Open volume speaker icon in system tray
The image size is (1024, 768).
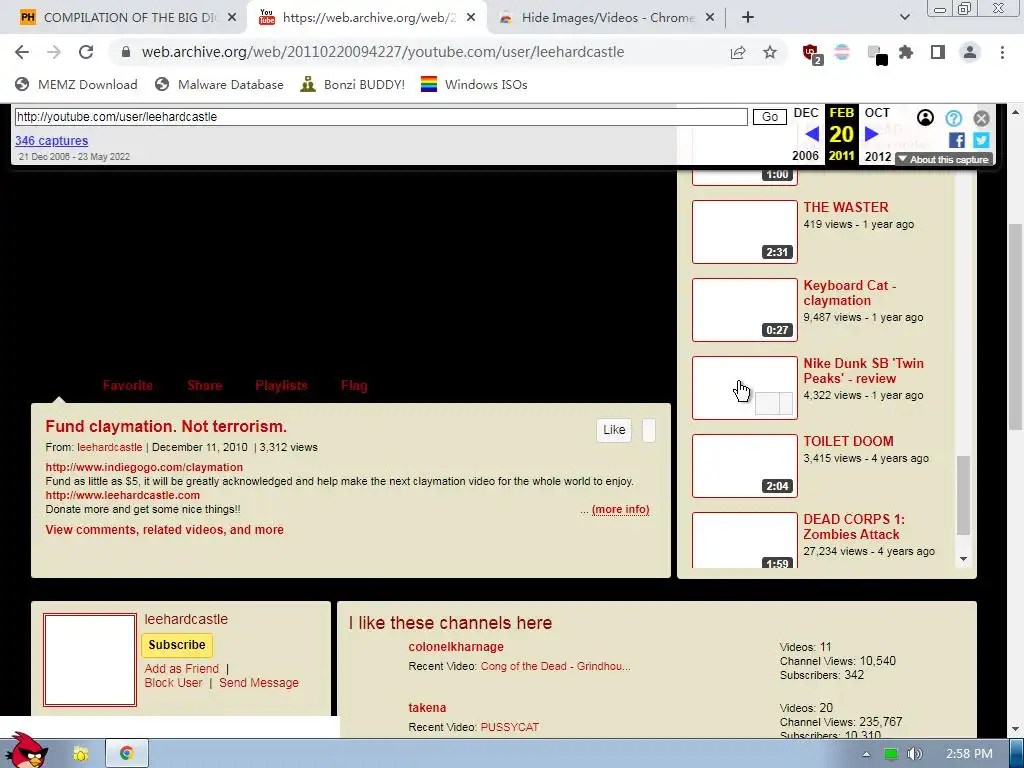(915, 754)
